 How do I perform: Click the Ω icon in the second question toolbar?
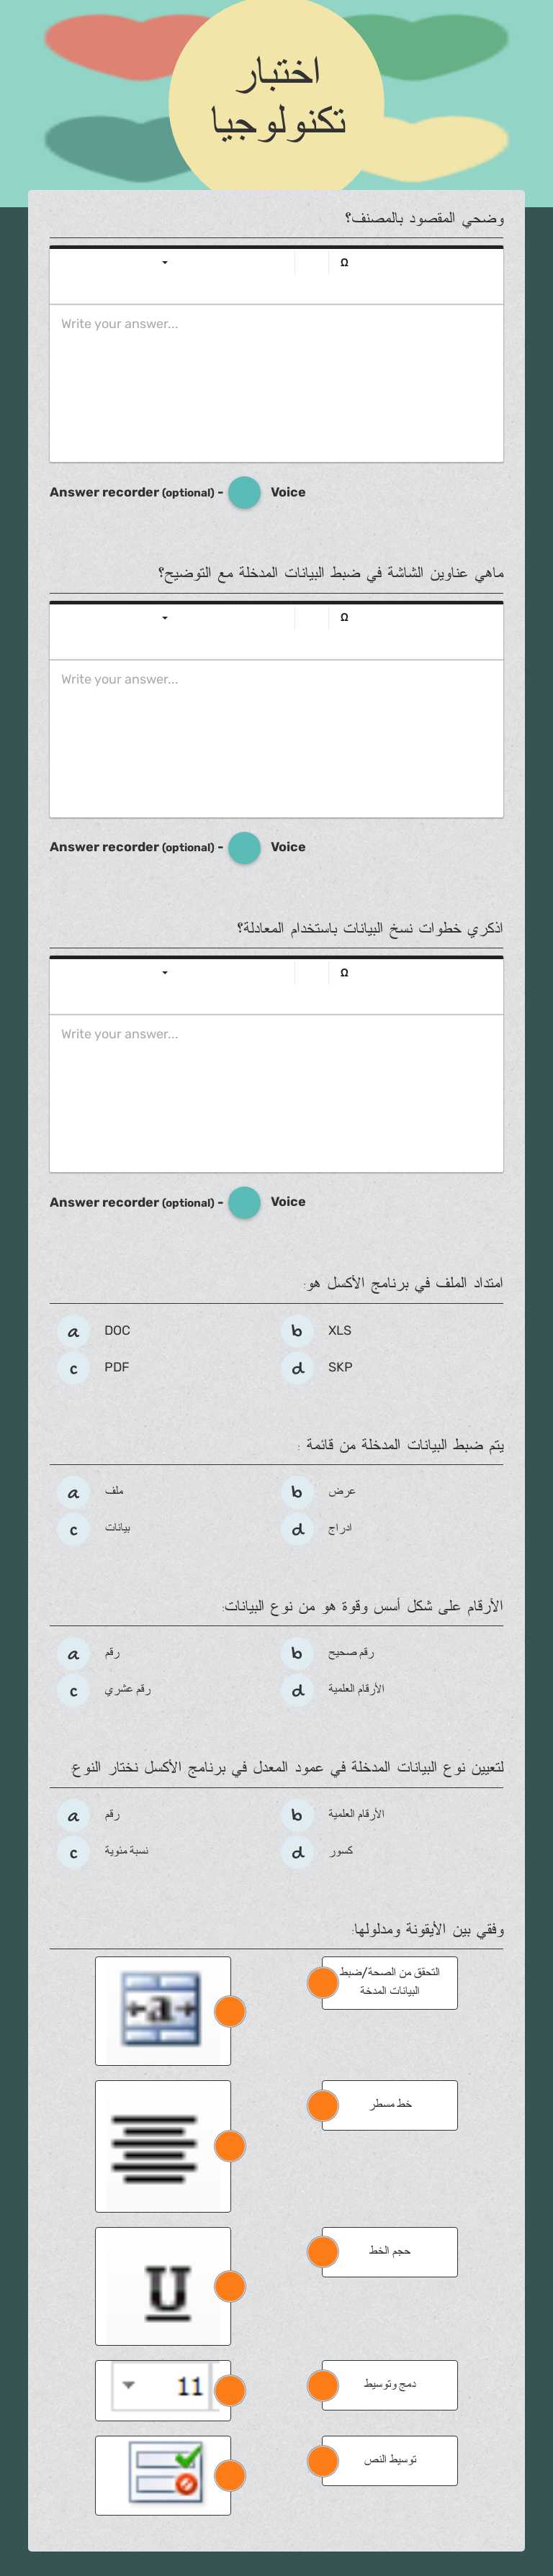[x=345, y=619]
